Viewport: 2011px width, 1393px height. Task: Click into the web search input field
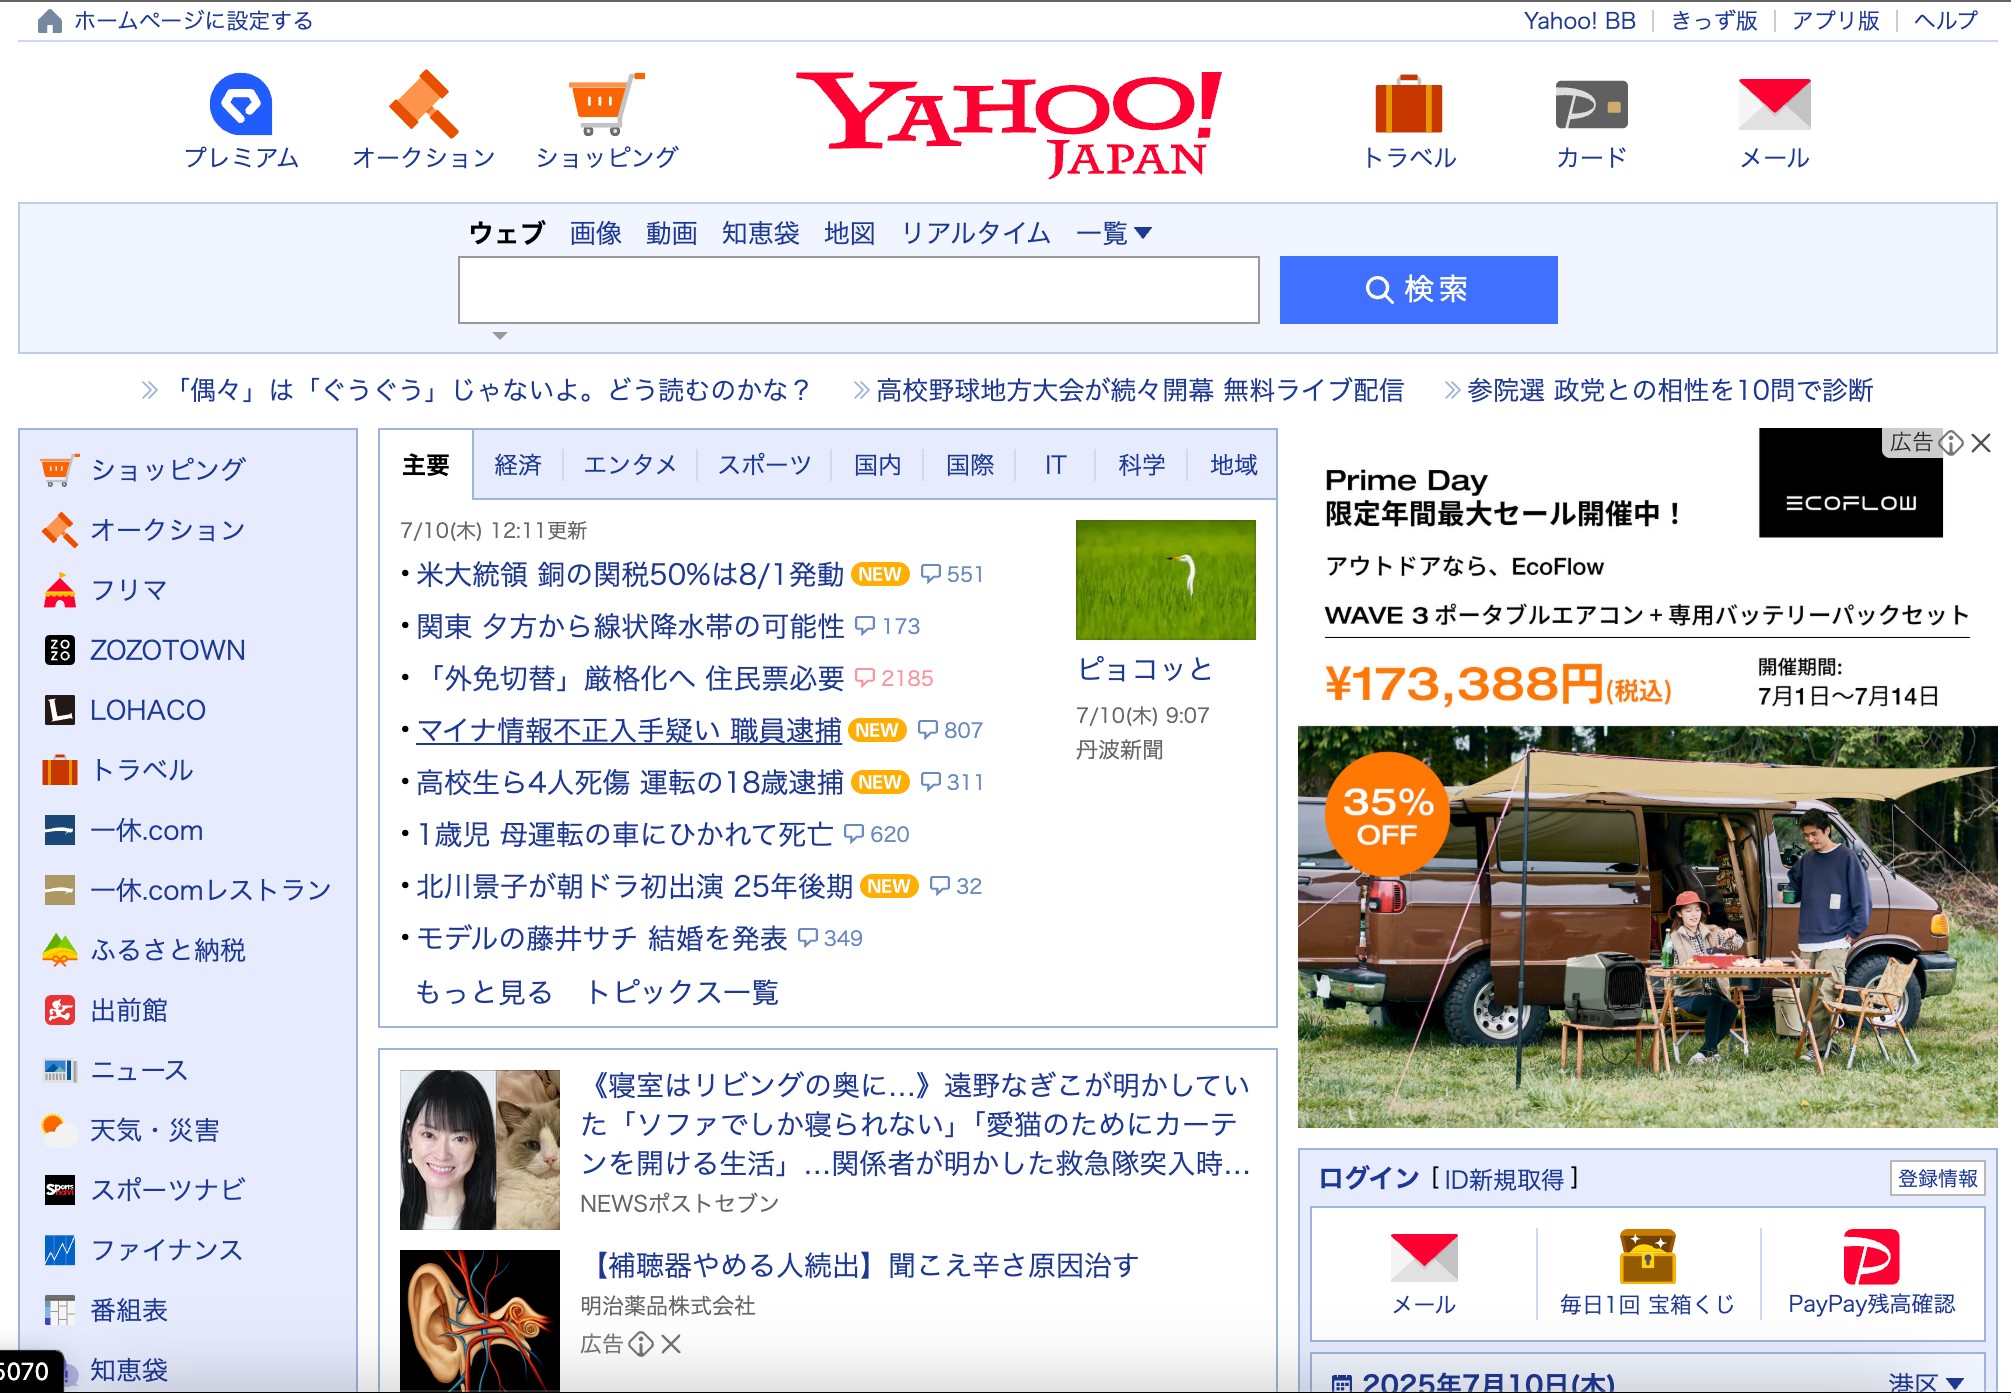tap(858, 290)
